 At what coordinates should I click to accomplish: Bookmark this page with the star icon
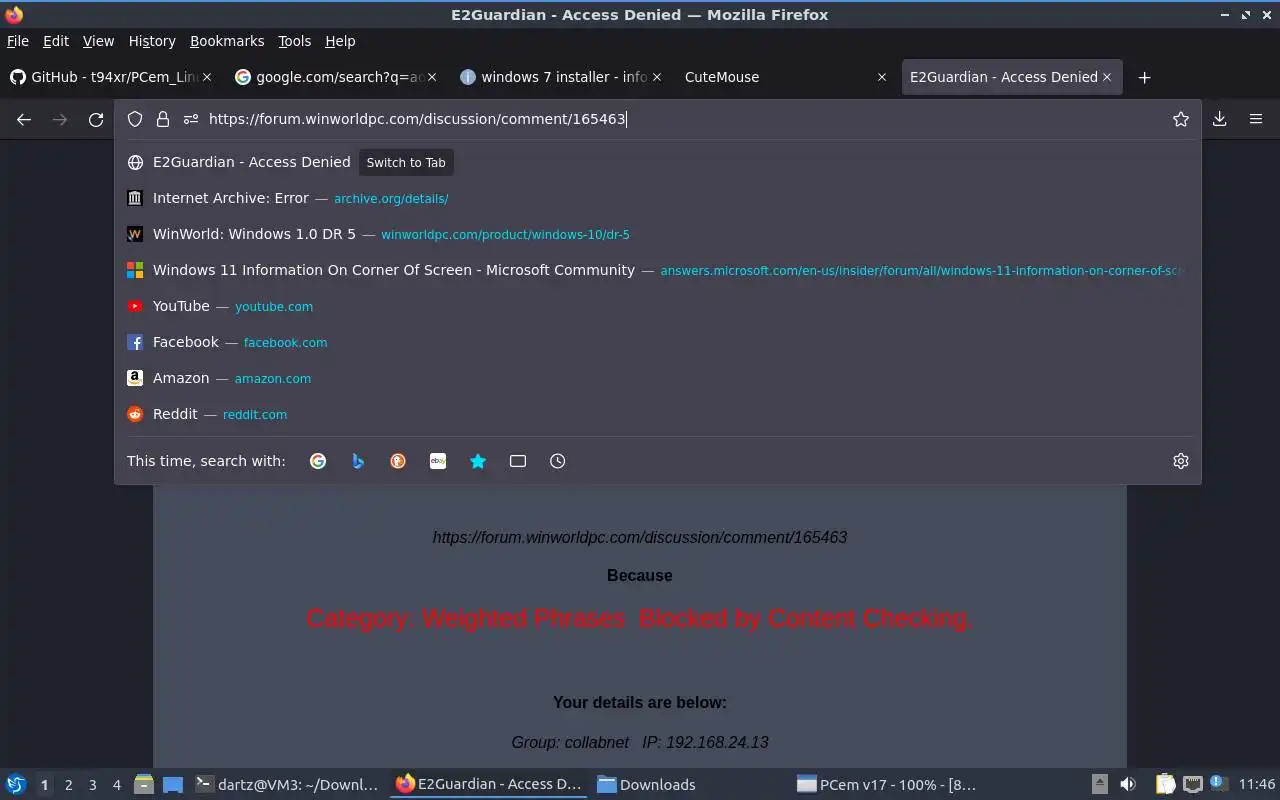point(1181,119)
